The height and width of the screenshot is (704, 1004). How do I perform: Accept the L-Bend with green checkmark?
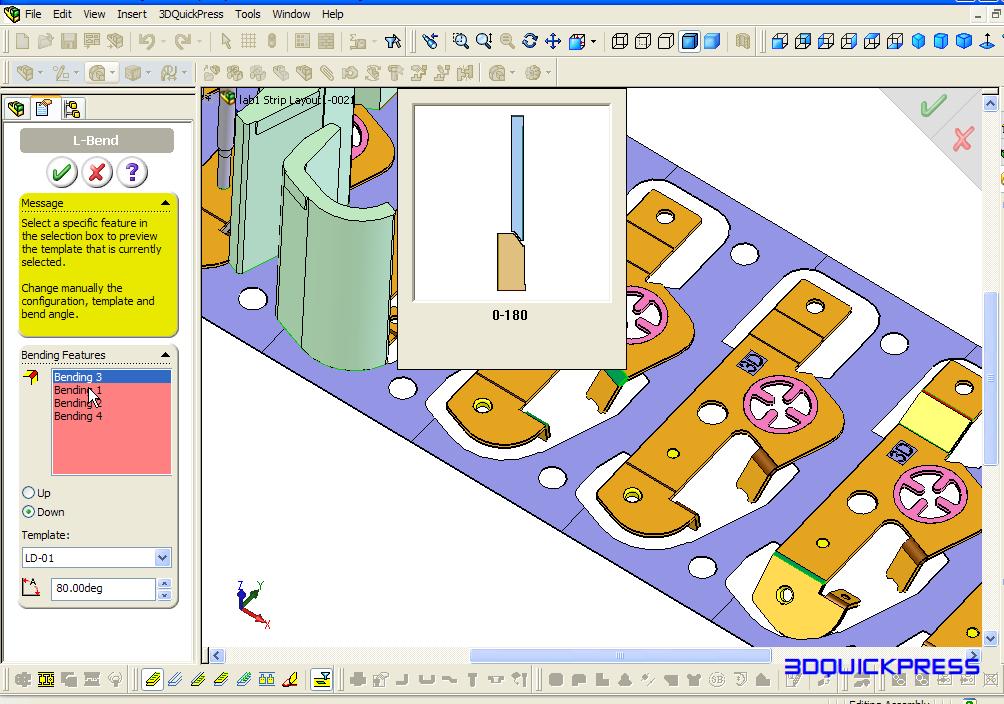[61, 172]
